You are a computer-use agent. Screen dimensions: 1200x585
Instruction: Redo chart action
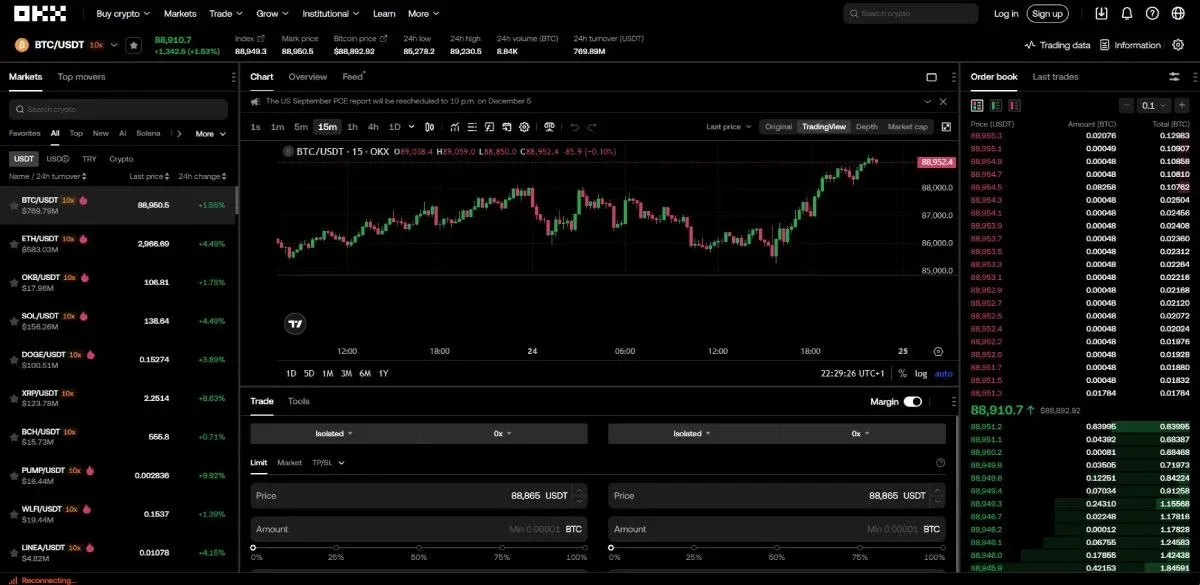coord(592,127)
